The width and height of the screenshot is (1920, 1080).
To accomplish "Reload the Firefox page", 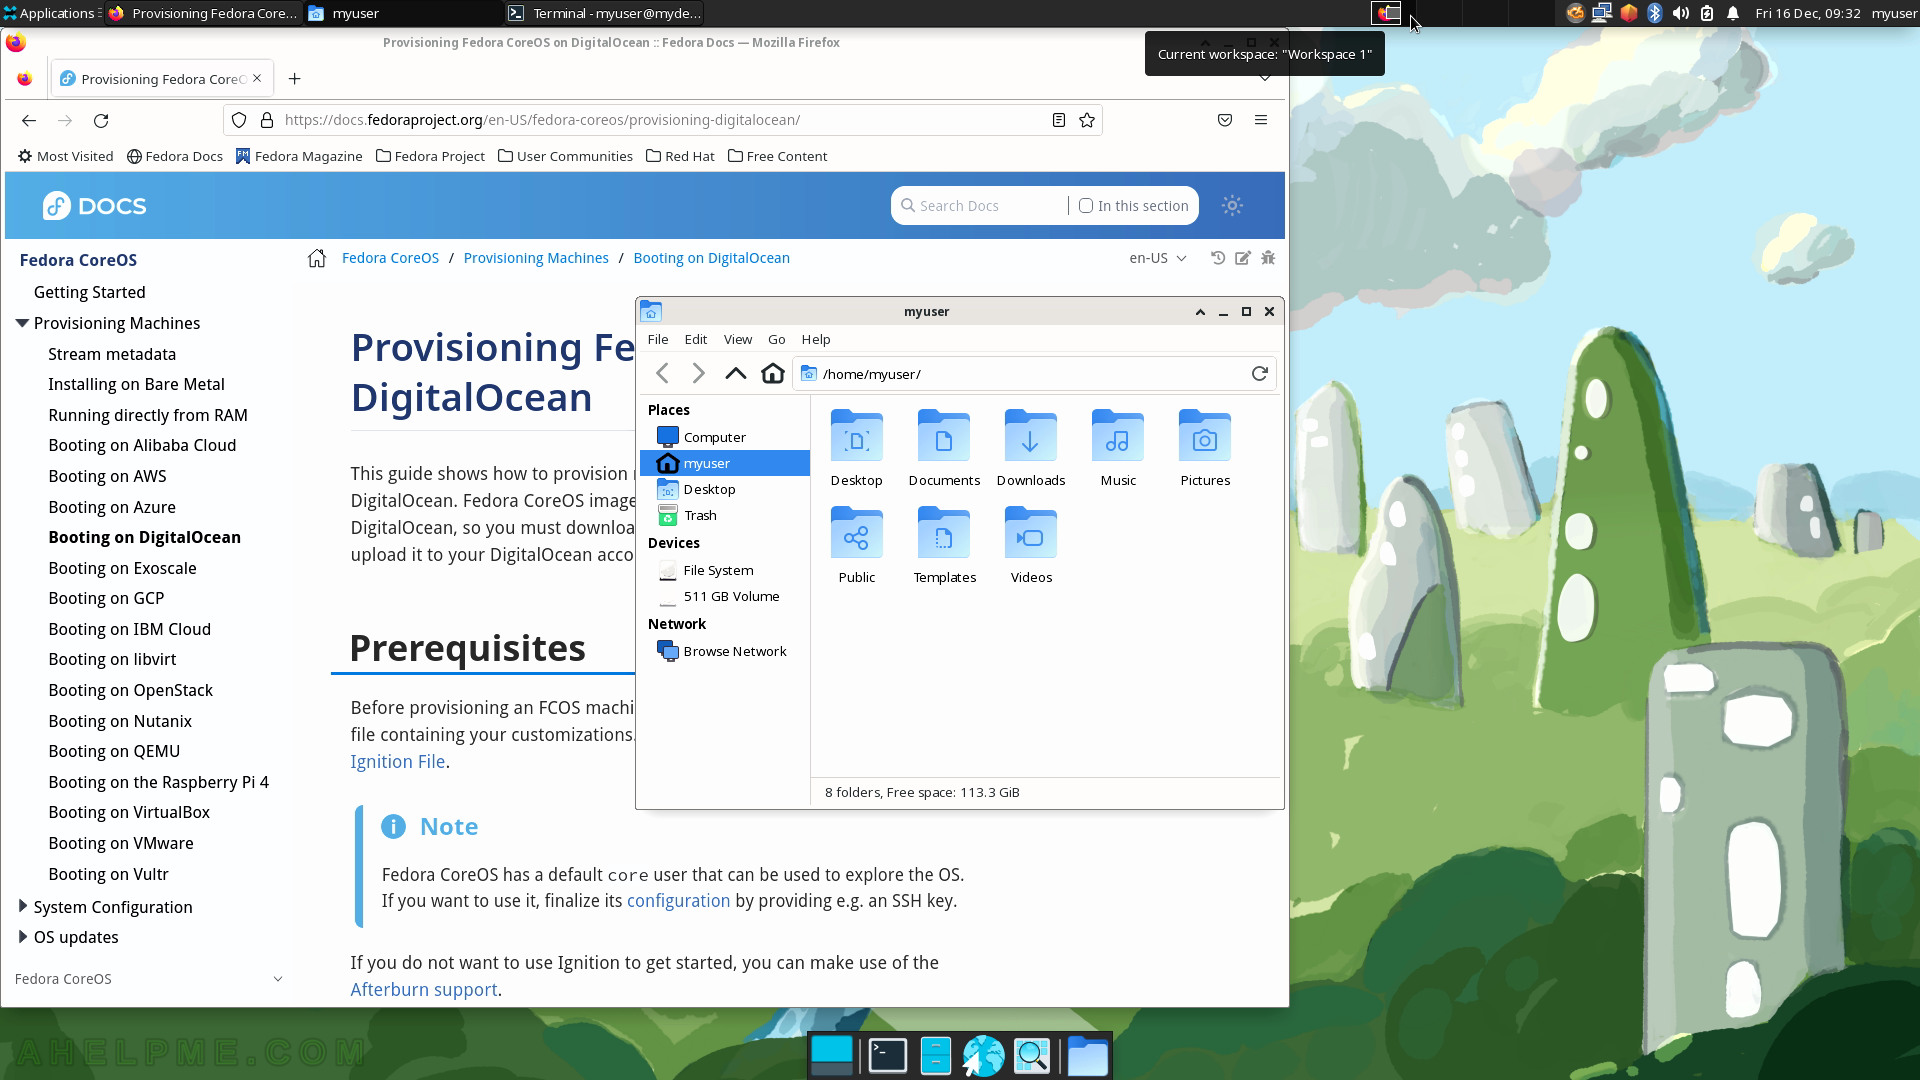I will (x=101, y=120).
